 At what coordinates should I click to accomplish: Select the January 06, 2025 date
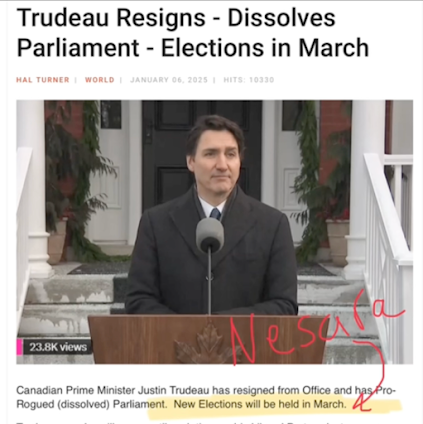169,80
